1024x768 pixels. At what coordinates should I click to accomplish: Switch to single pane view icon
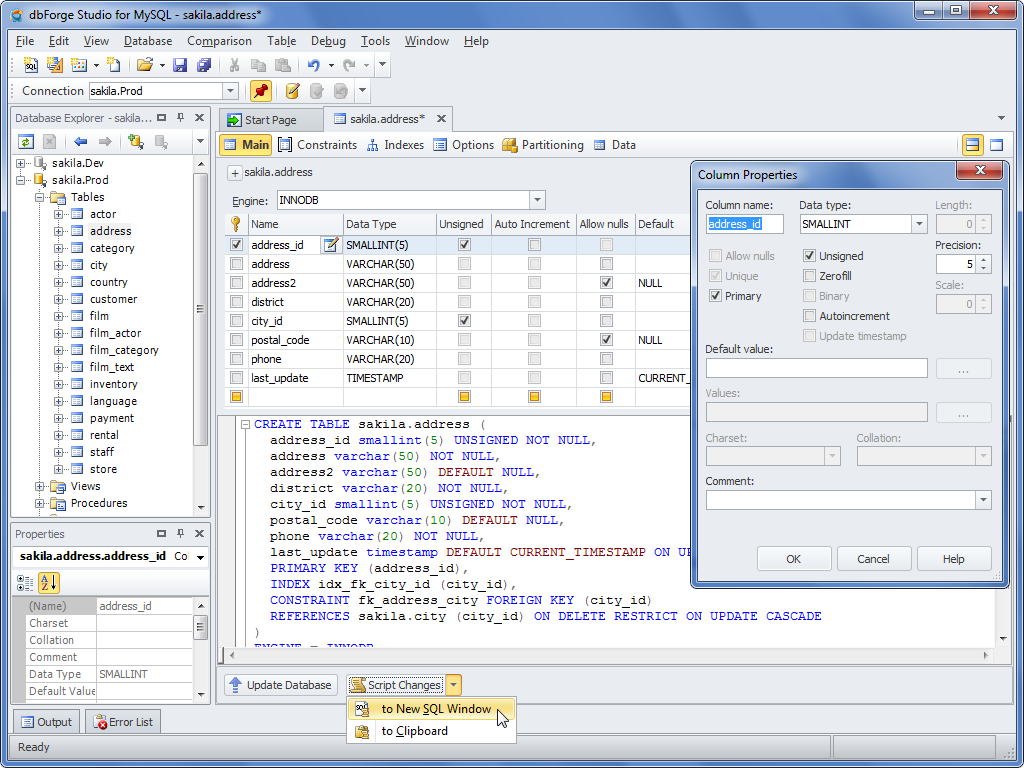coord(996,145)
